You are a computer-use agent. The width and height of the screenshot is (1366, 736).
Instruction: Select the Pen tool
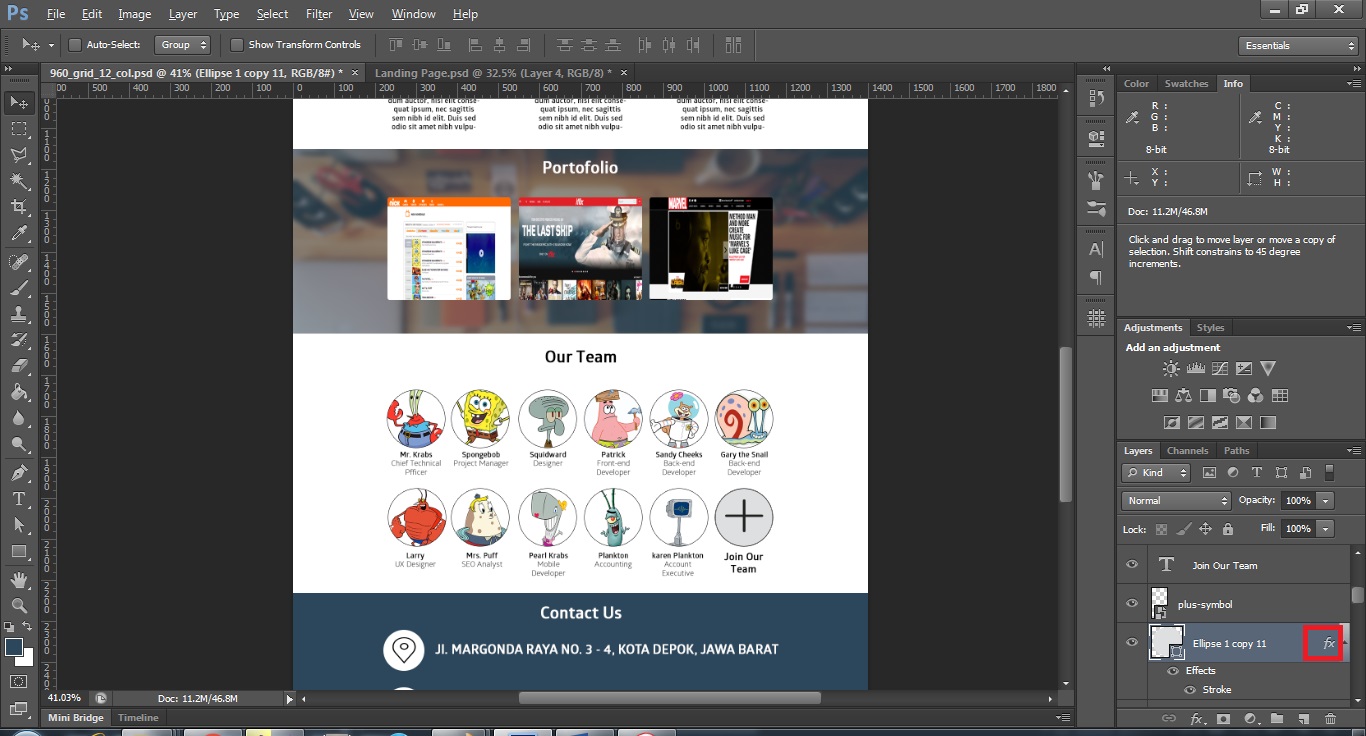pyautogui.click(x=19, y=472)
